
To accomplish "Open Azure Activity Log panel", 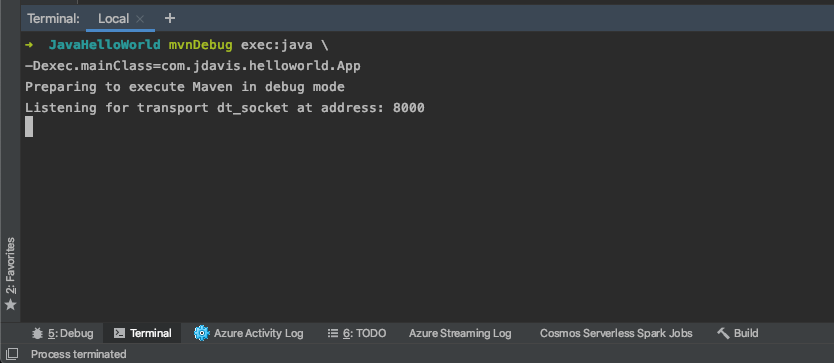I will click(248, 333).
